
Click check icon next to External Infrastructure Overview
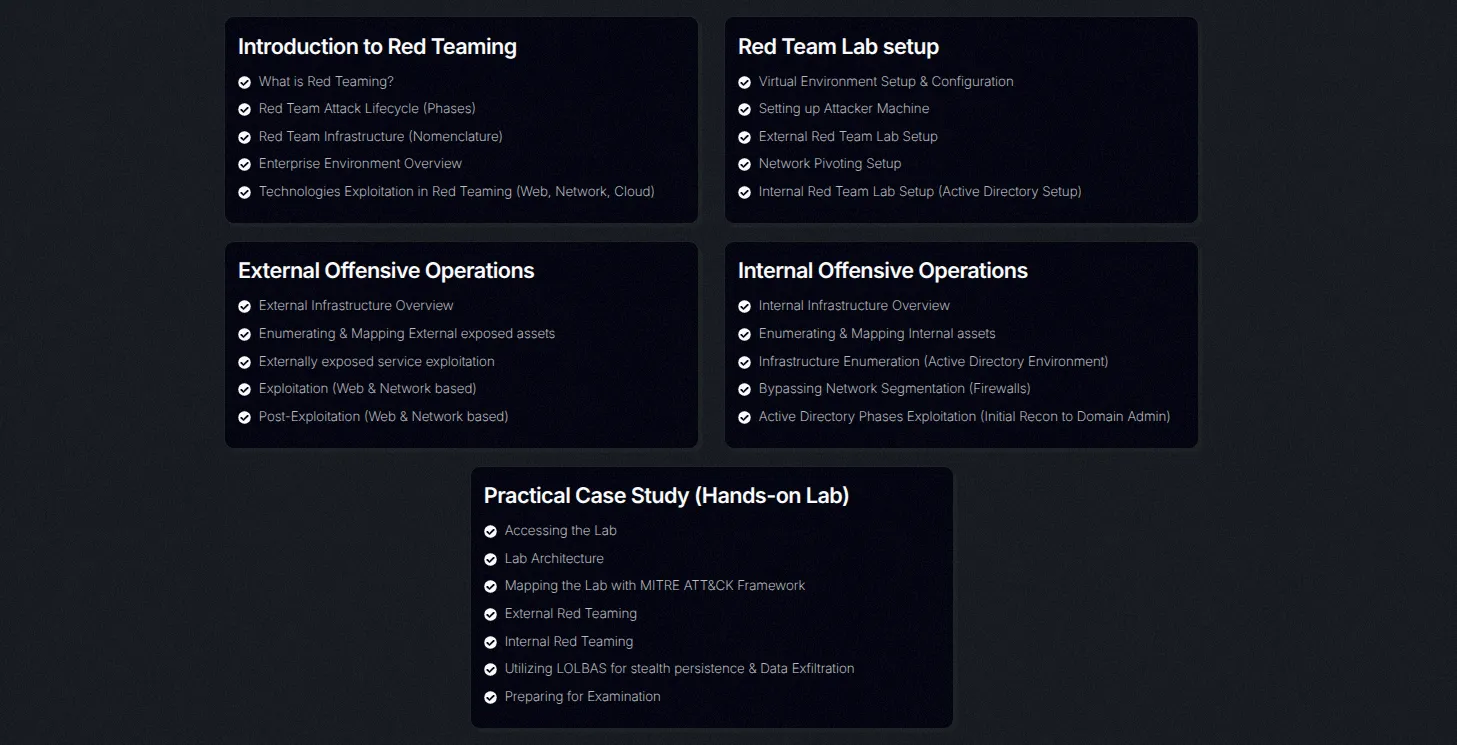pyautogui.click(x=244, y=306)
